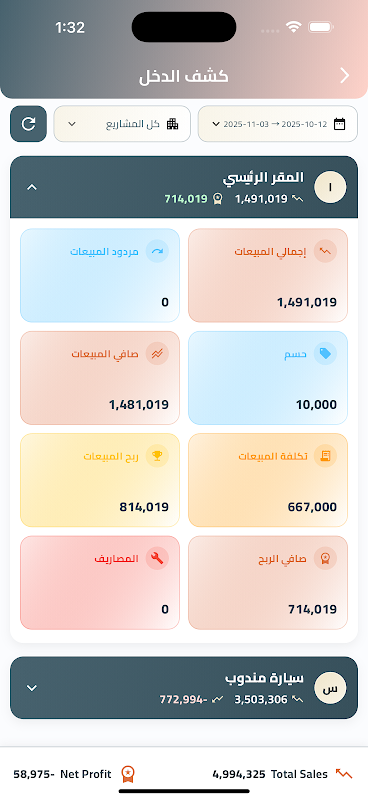
Task: Click the calendar icon in date field
Action: click(x=339, y=123)
